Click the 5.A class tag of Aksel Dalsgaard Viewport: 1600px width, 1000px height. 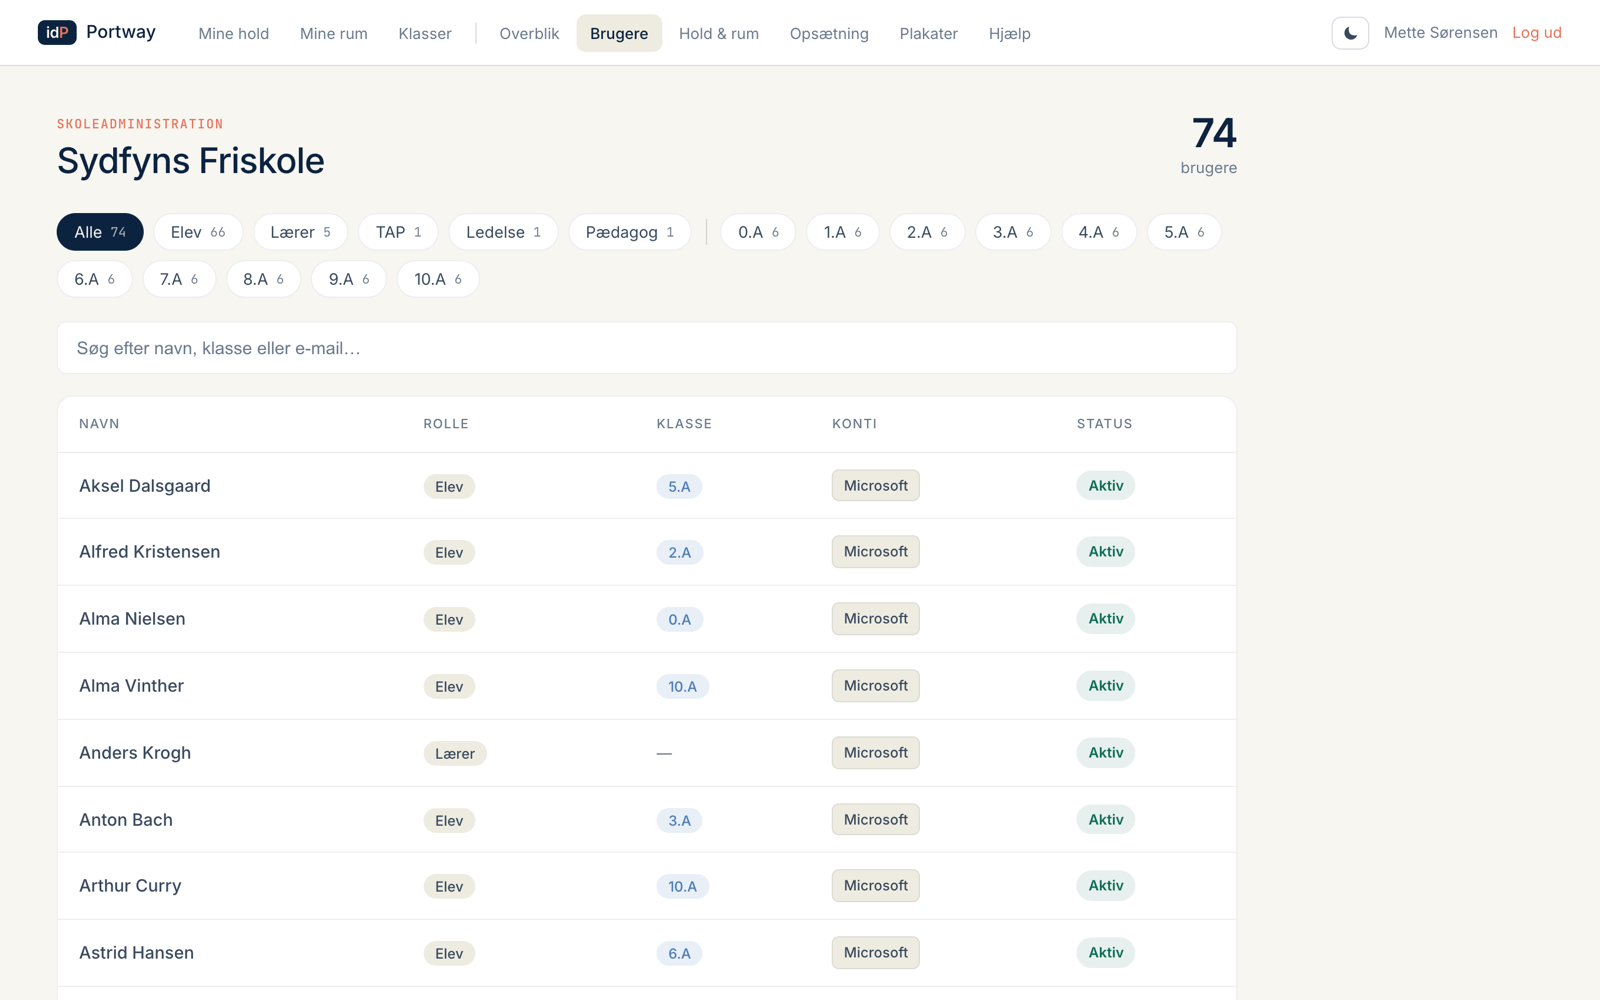point(679,487)
